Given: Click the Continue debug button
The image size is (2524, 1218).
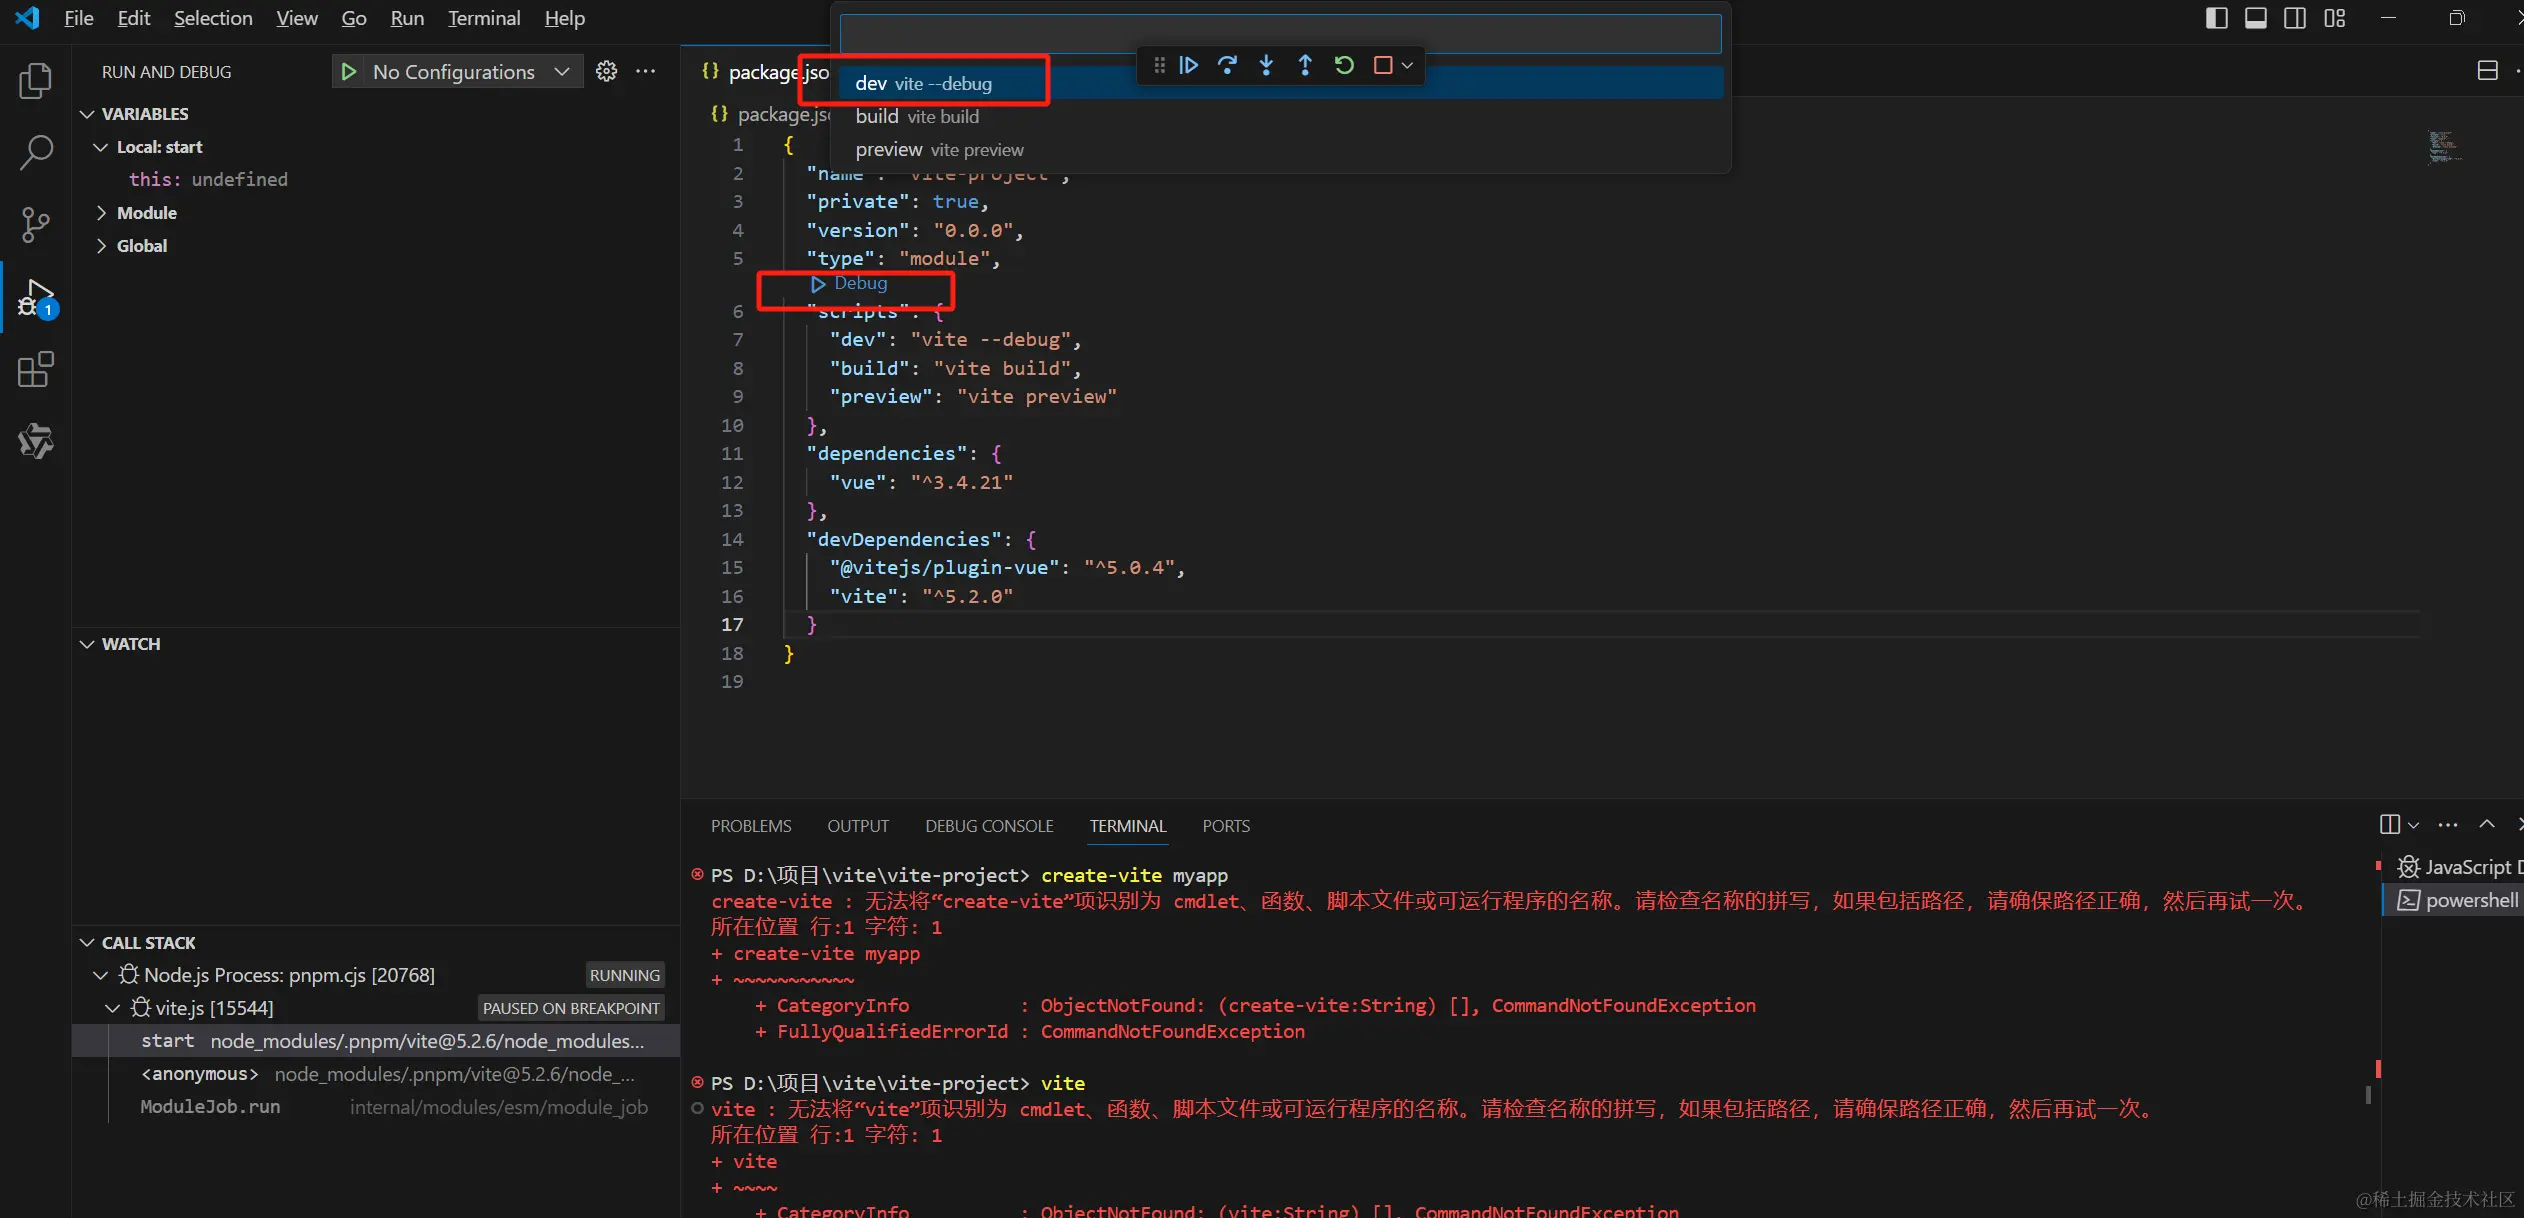Looking at the screenshot, I should point(1188,65).
